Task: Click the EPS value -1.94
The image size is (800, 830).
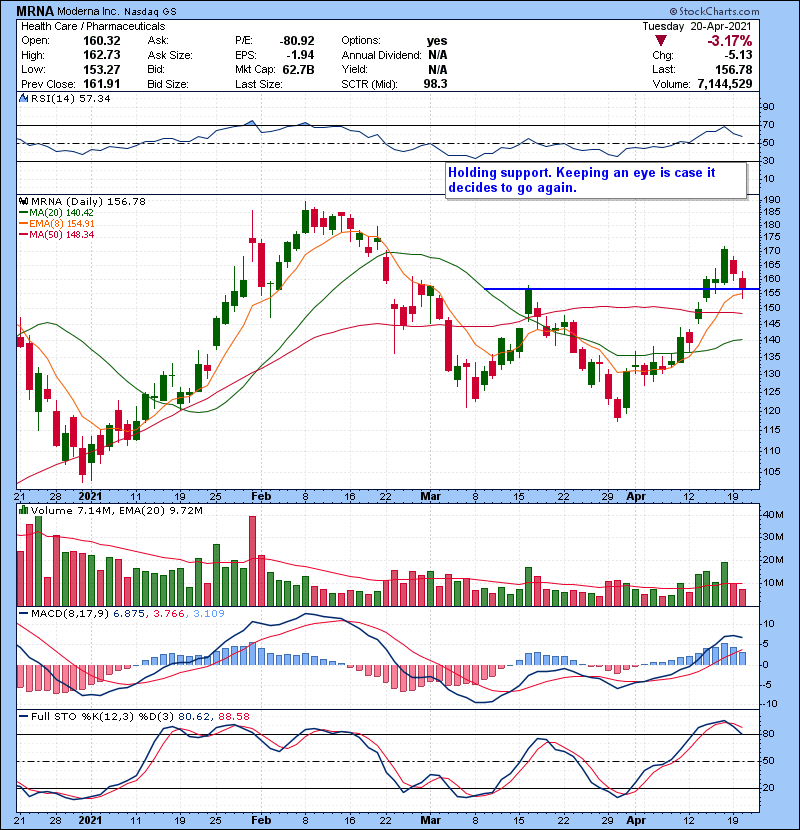Action: pyautogui.click(x=300, y=55)
